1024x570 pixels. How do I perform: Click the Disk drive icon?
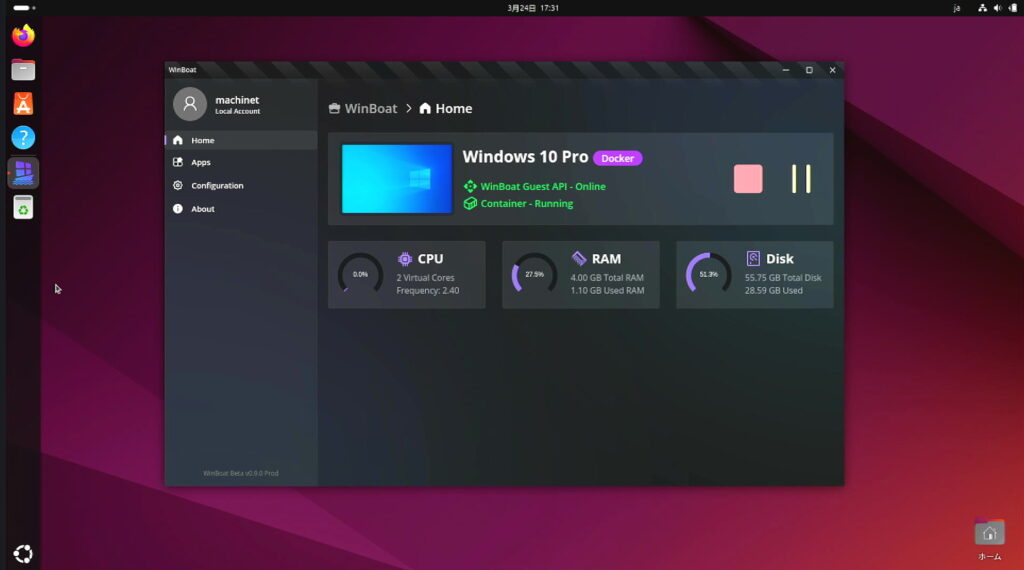coord(753,259)
